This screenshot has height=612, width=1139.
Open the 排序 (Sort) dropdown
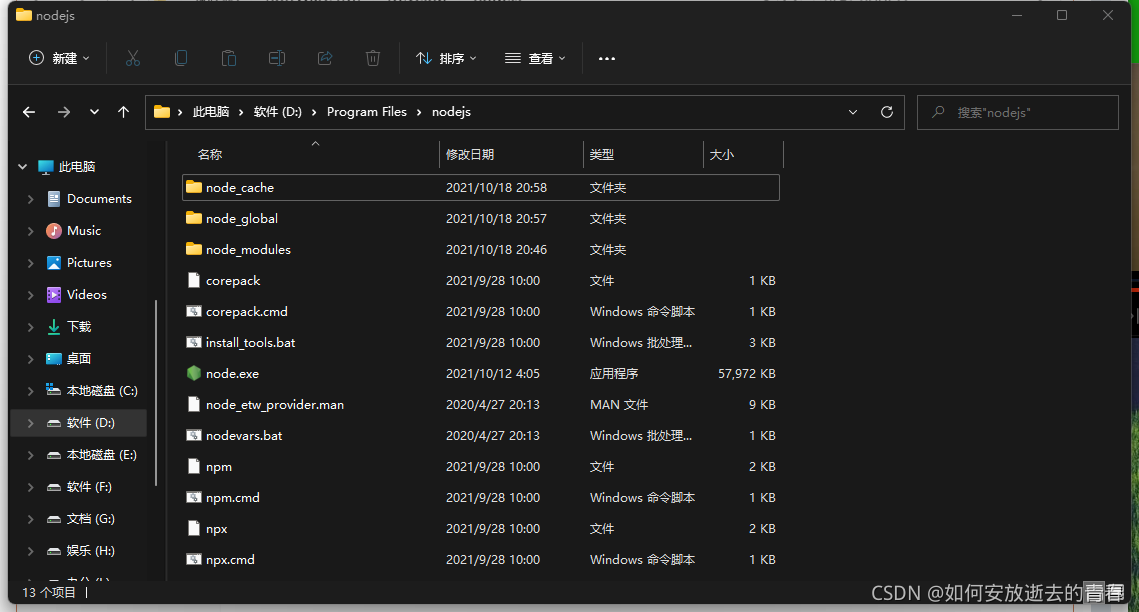click(445, 58)
